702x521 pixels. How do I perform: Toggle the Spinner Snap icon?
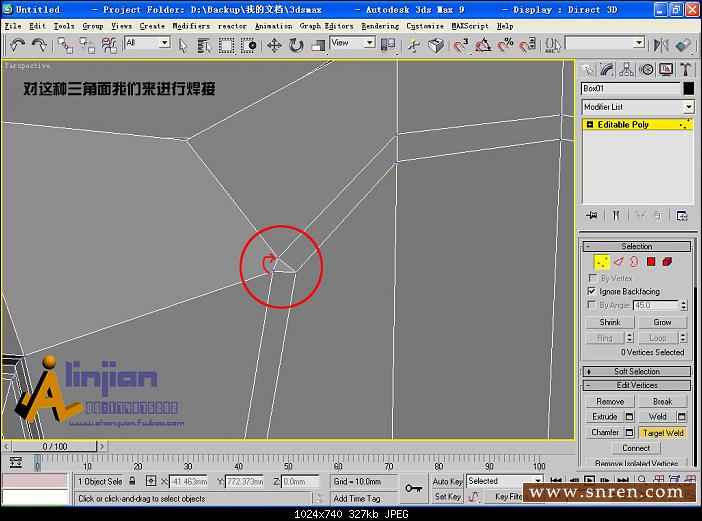pyautogui.click(x=527, y=45)
